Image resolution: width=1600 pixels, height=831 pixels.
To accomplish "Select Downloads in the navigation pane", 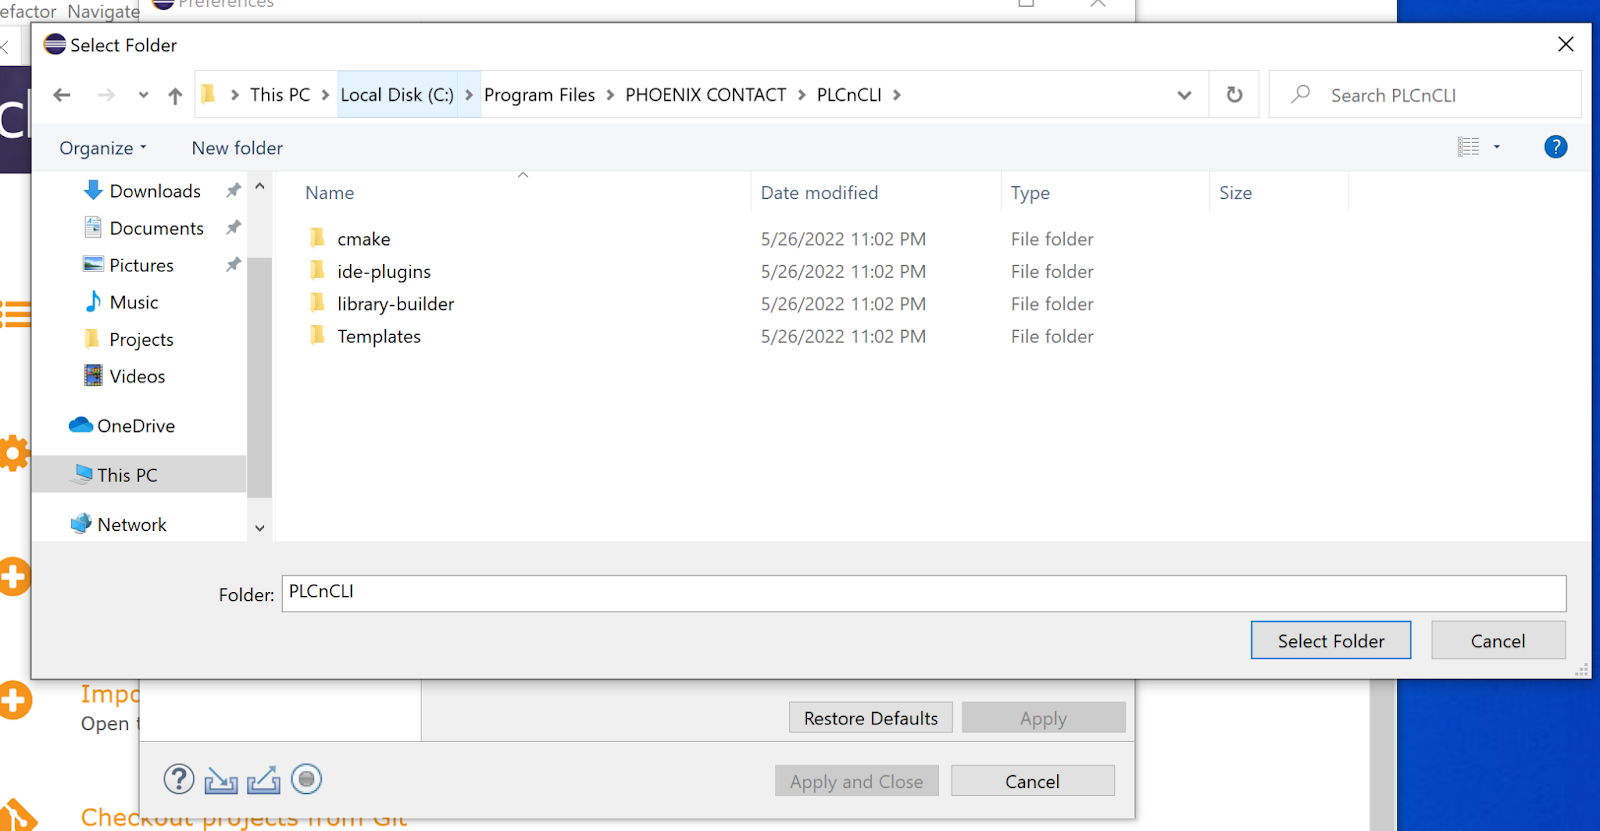I will click(x=155, y=191).
